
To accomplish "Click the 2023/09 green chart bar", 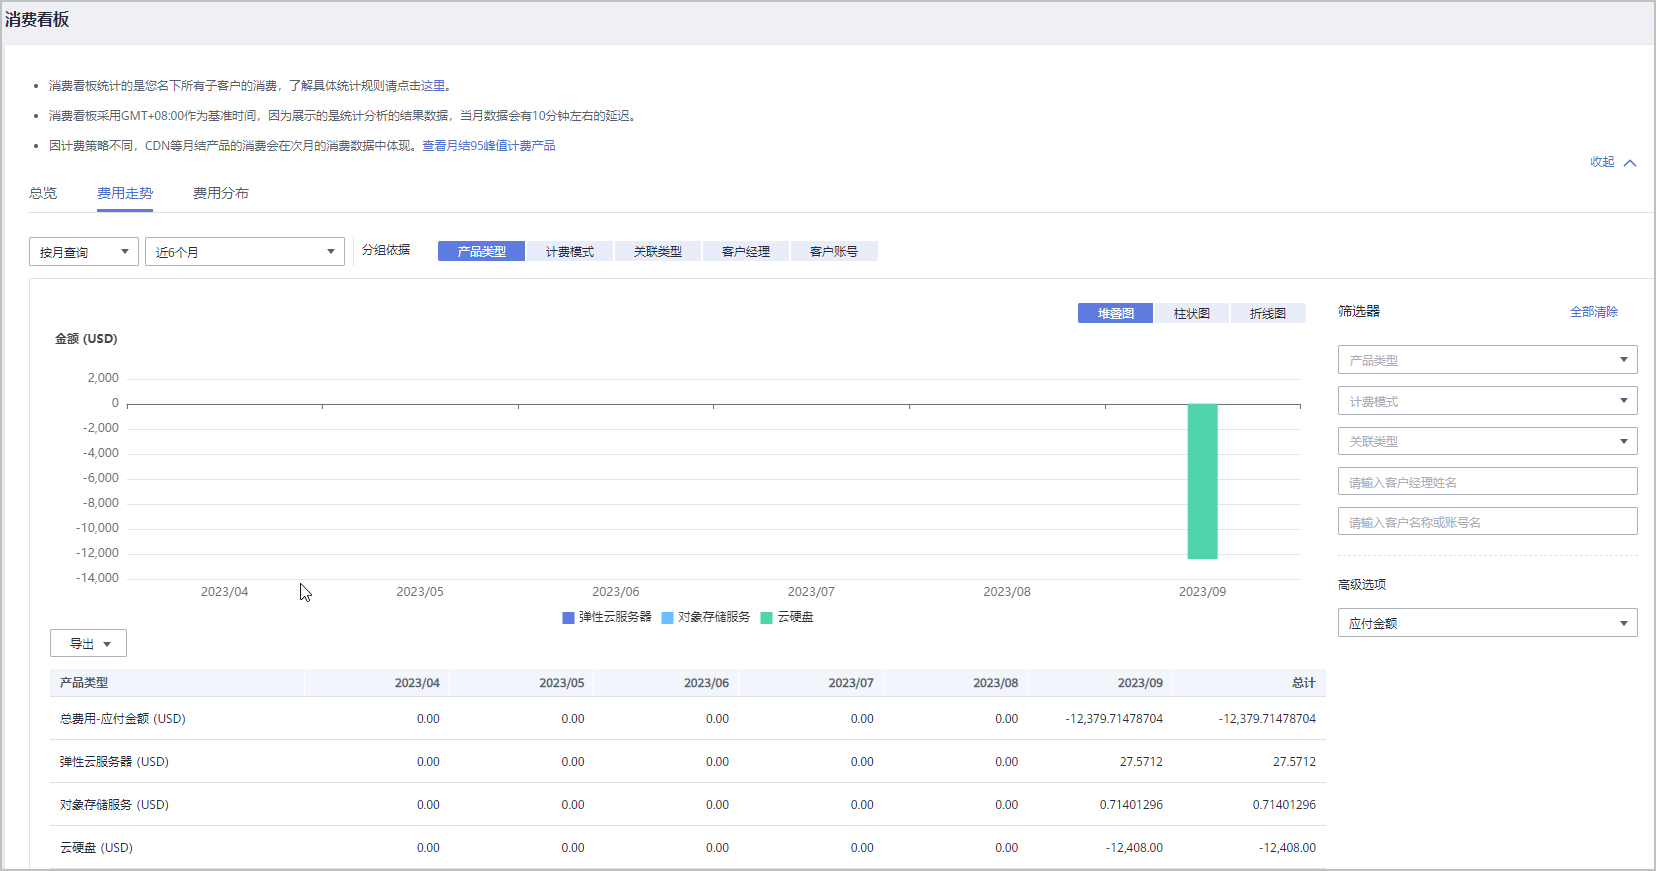I will click(x=1202, y=481).
